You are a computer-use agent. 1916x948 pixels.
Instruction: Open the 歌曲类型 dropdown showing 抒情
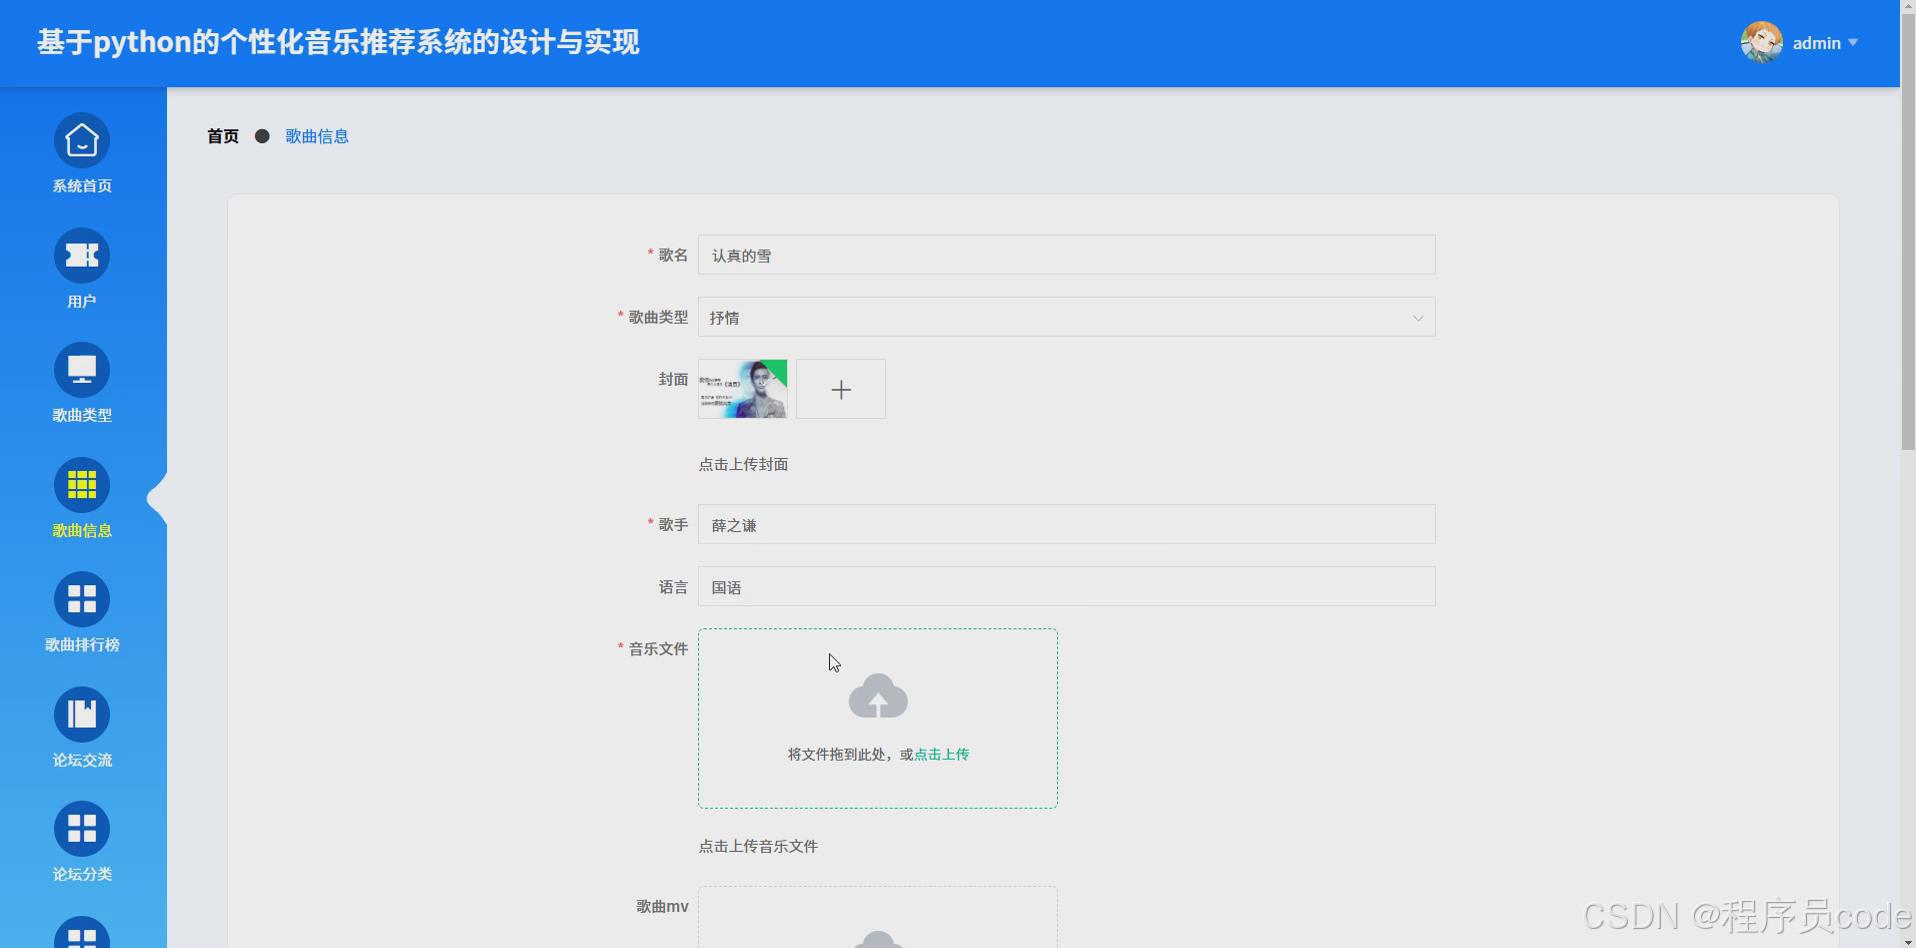[1065, 317]
